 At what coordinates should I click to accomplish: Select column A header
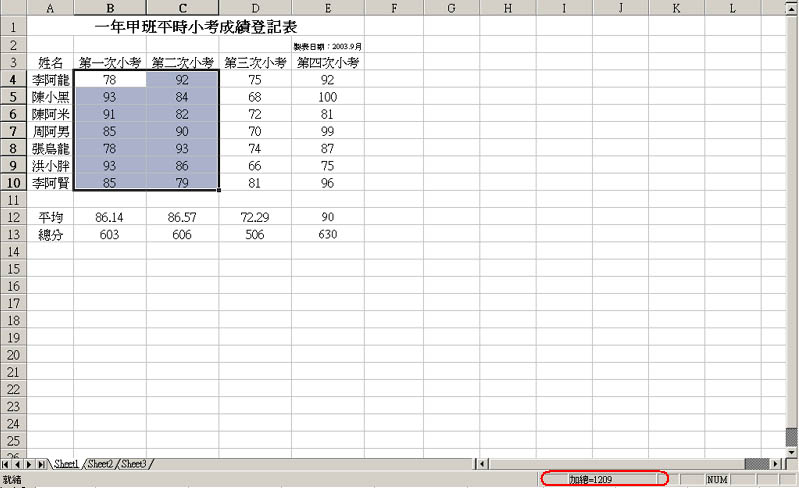[51, 8]
